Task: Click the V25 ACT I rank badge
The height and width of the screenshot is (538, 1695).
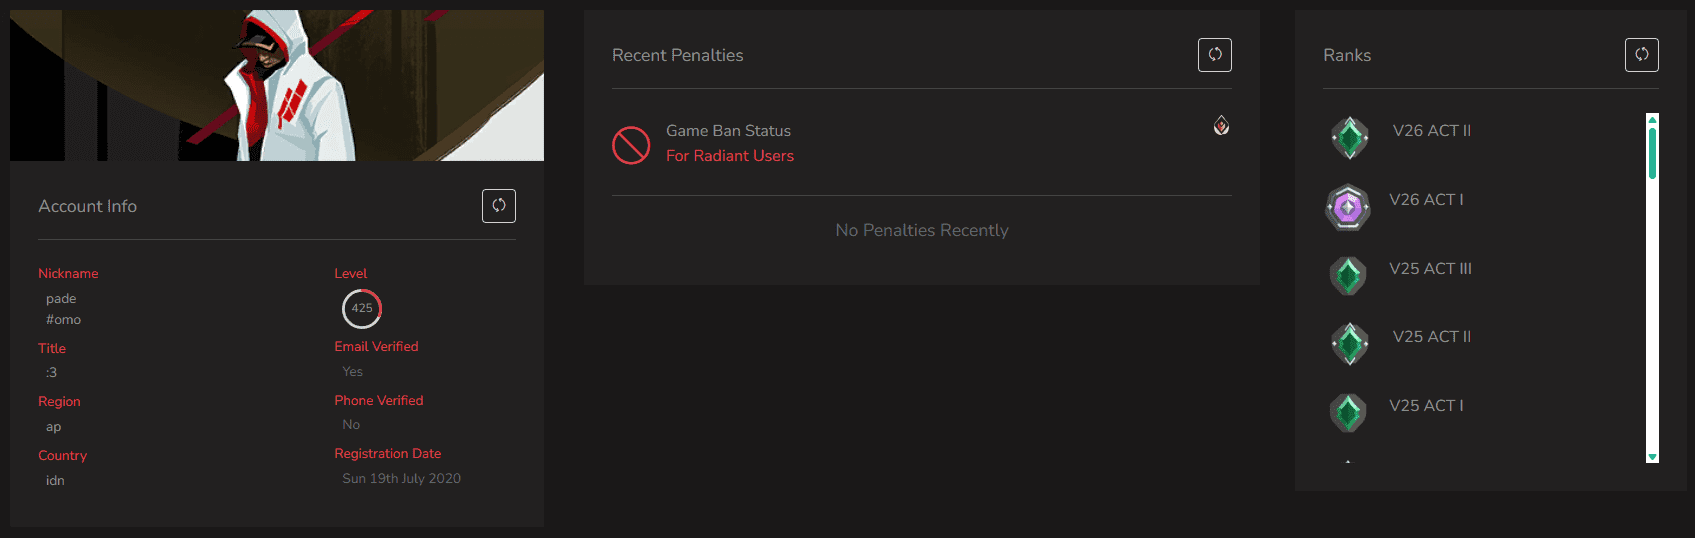Action: coord(1348,413)
